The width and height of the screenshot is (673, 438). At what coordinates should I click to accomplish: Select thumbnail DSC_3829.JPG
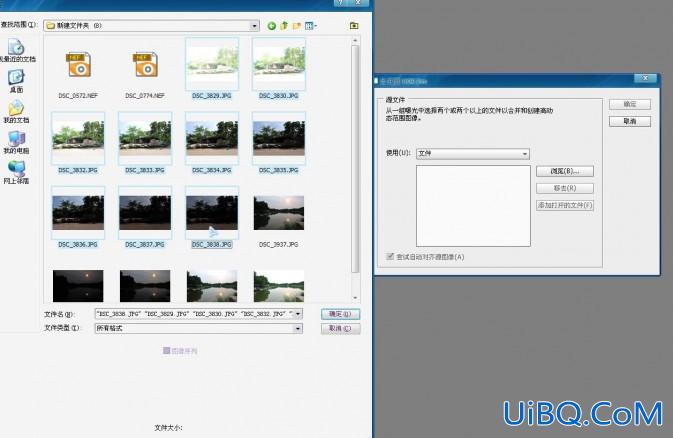[212, 64]
